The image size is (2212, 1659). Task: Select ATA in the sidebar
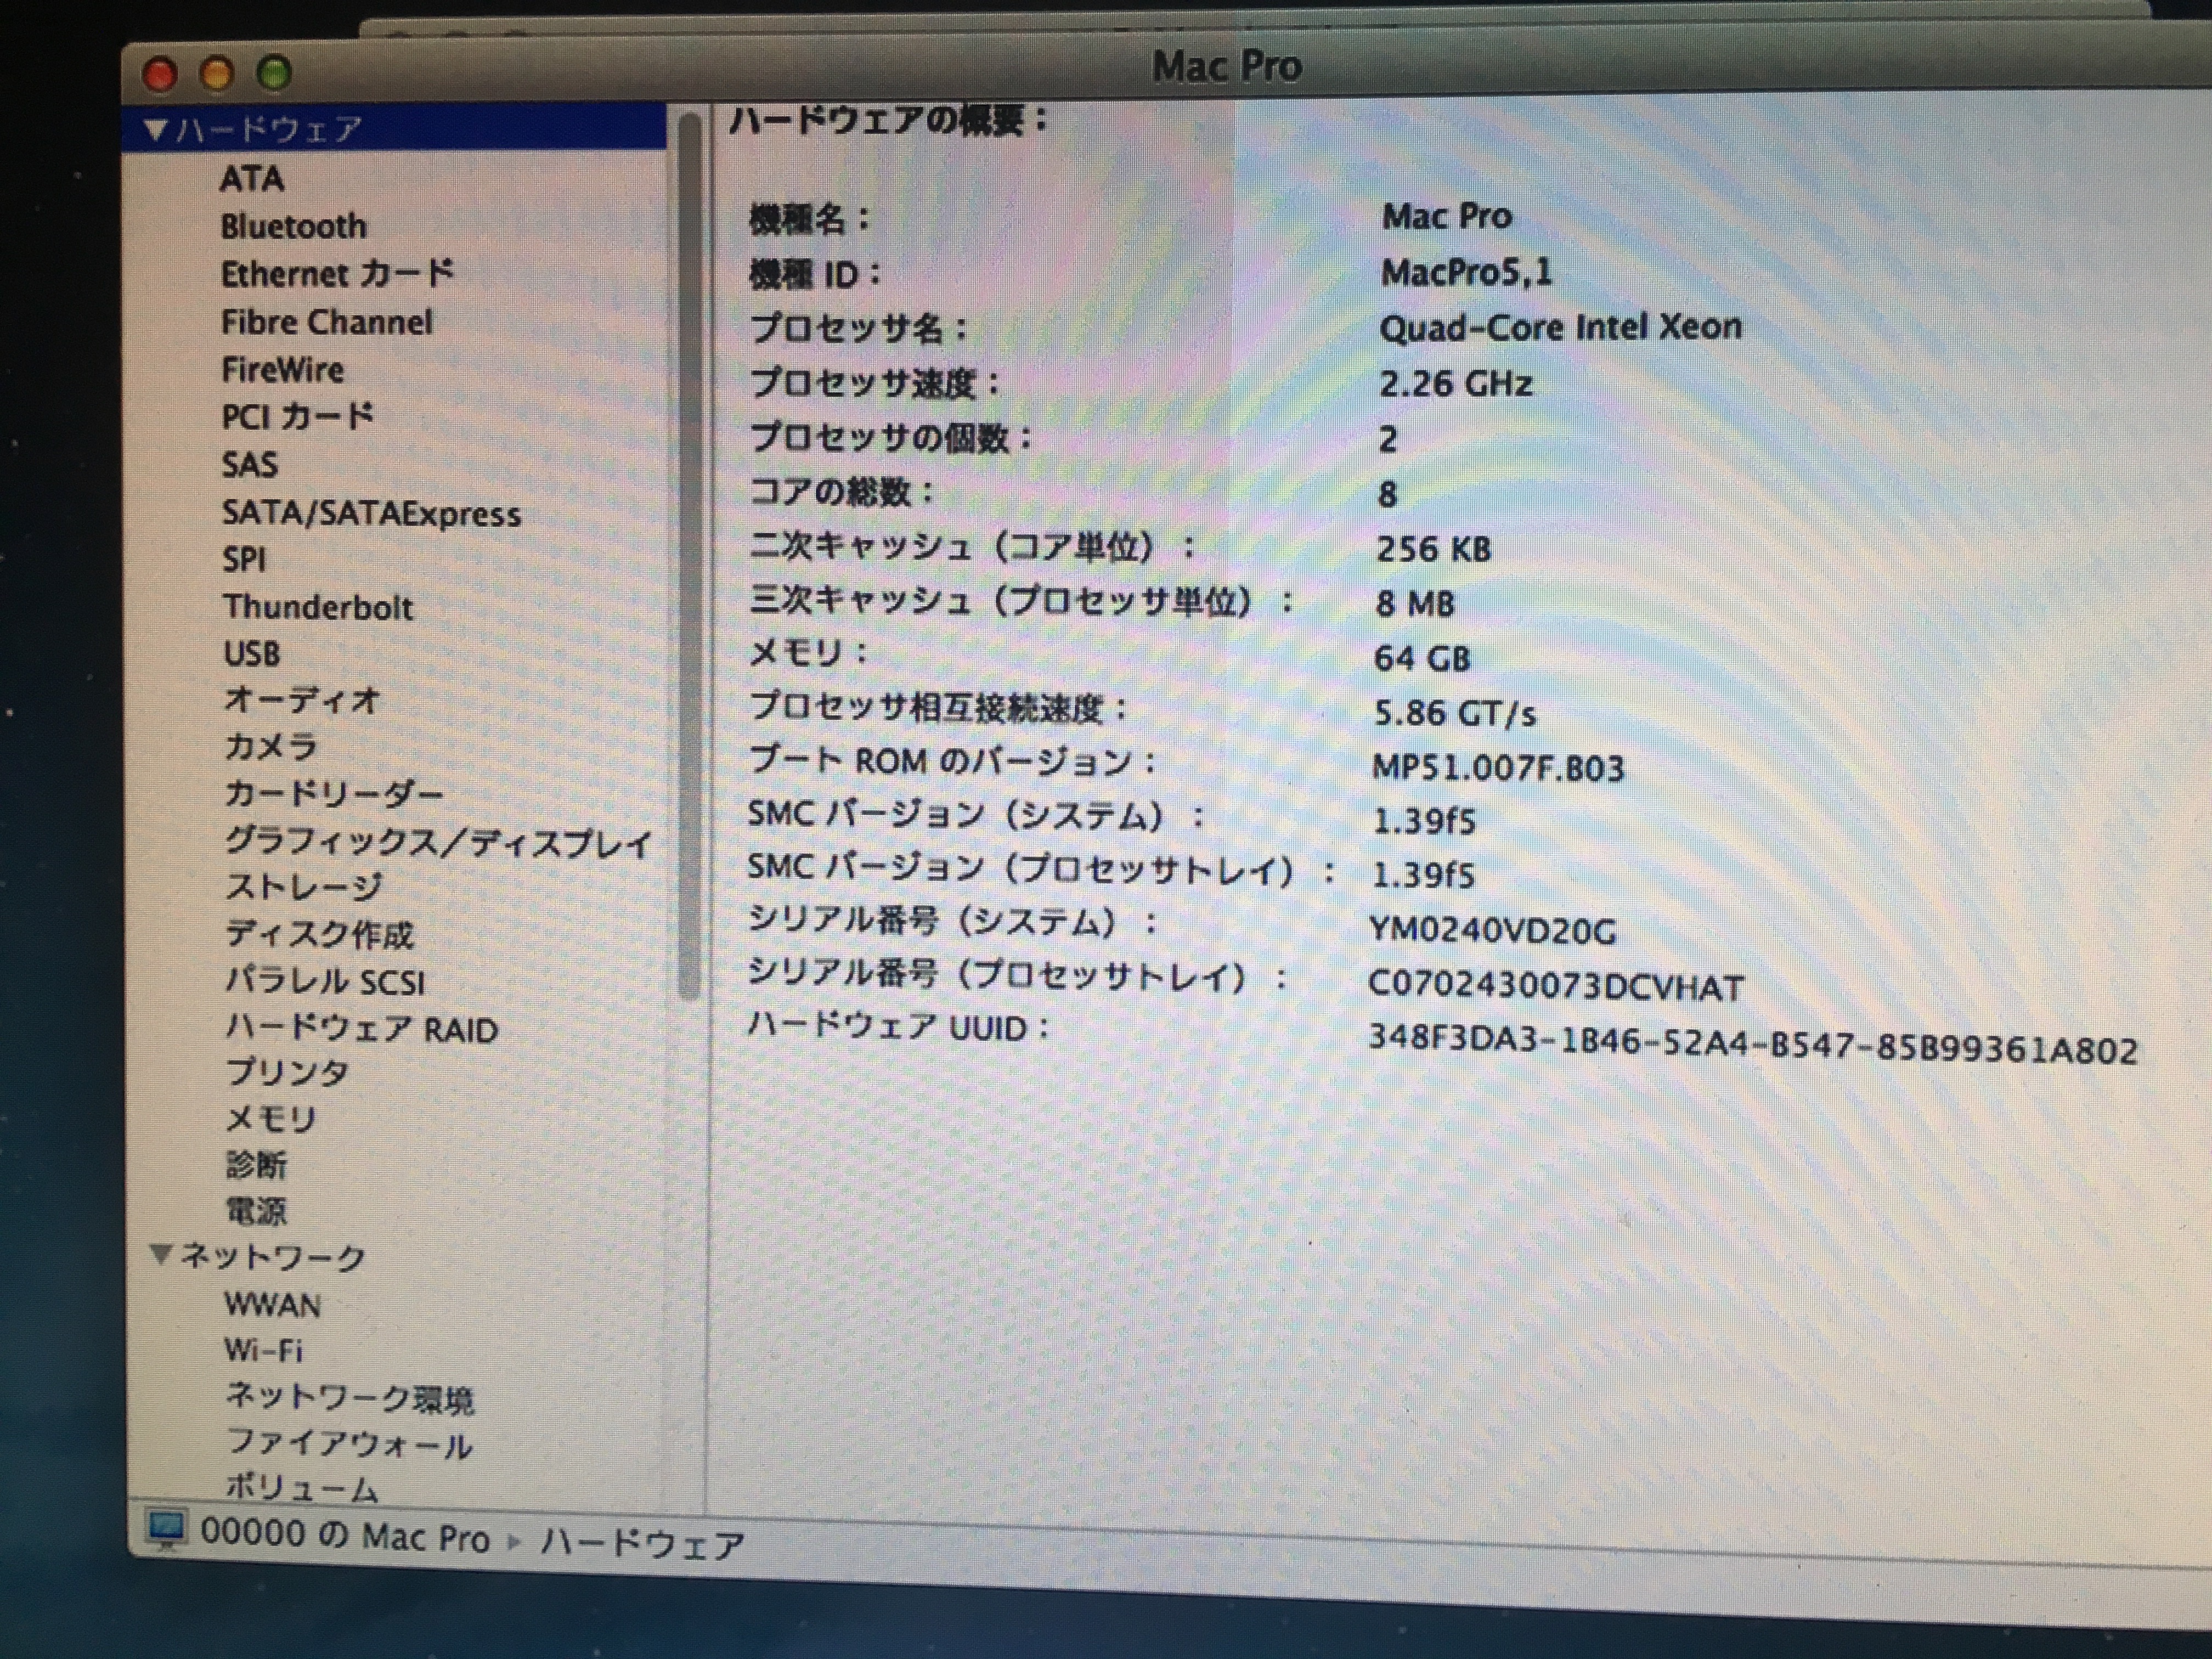252,179
